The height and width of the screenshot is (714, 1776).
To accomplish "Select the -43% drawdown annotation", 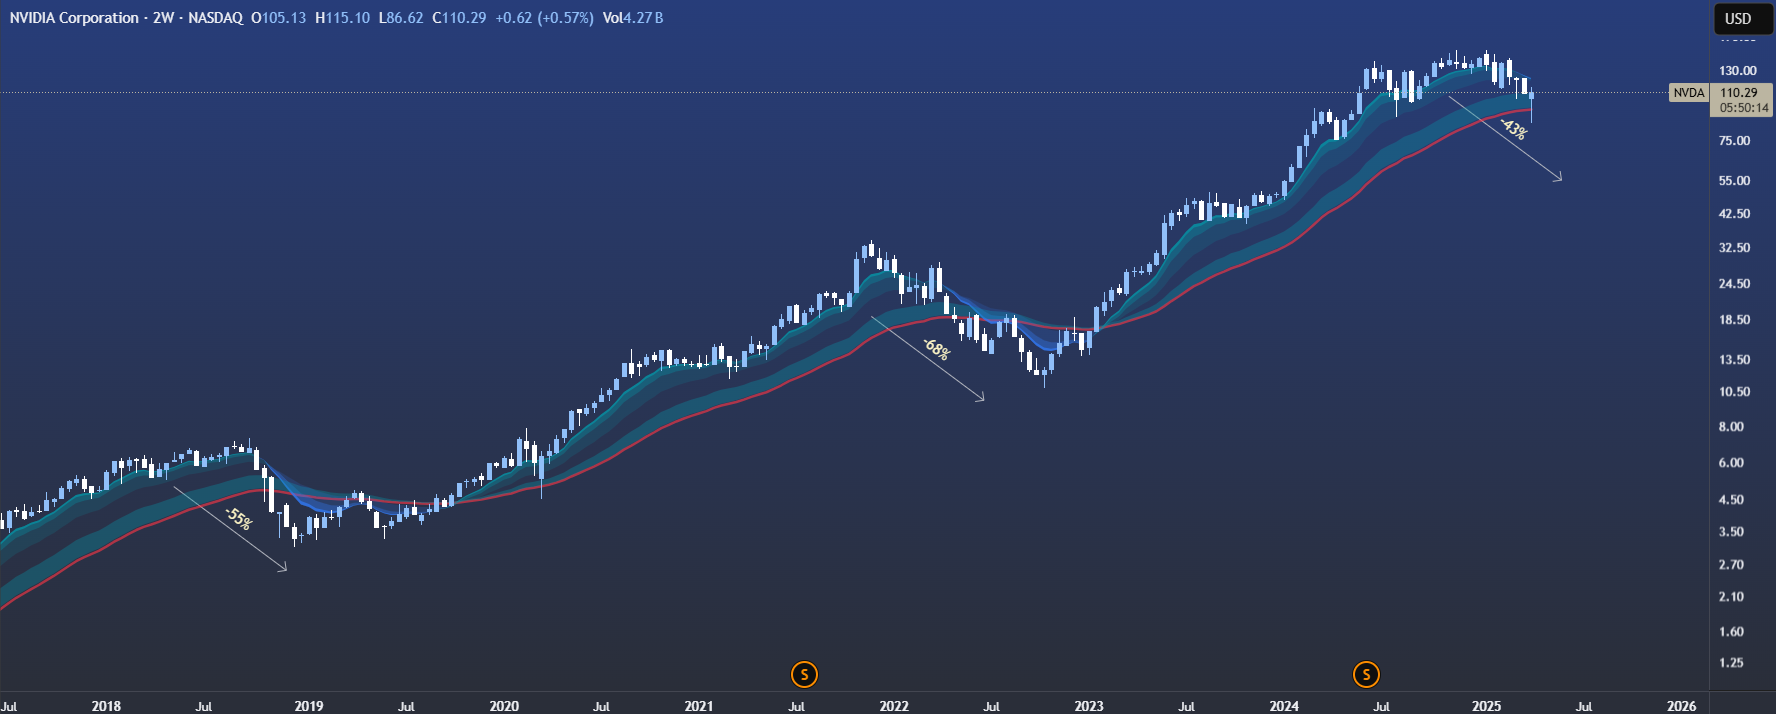I will tap(1514, 128).
